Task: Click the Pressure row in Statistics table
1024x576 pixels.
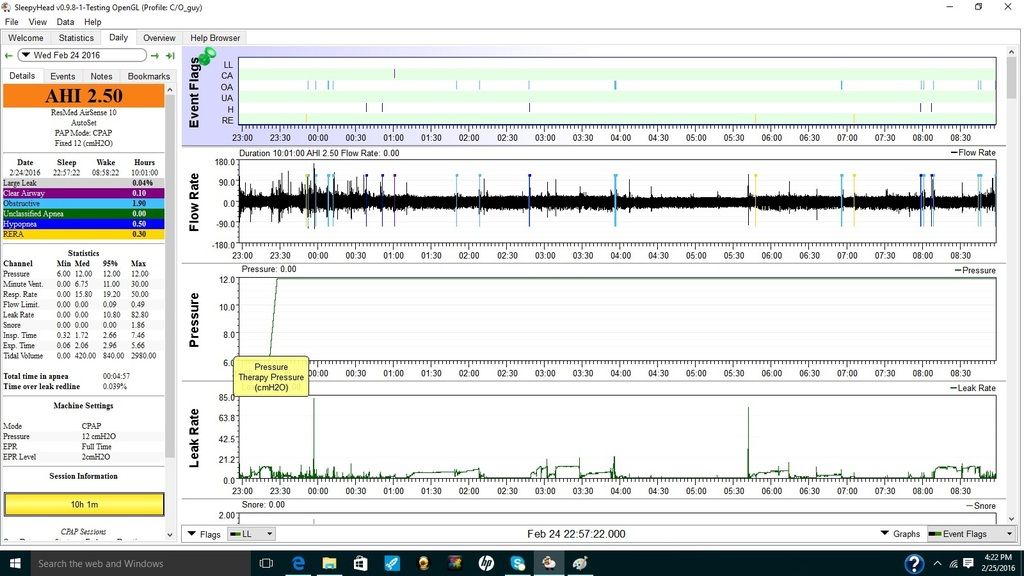Action: click(x=82, y=274)
